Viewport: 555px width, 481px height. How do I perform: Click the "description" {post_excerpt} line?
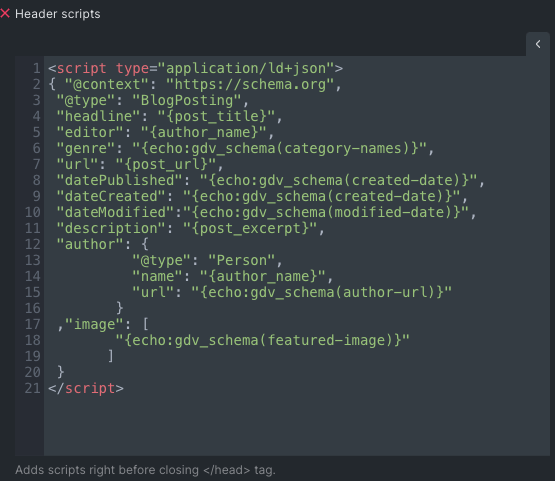click(190, 228)
